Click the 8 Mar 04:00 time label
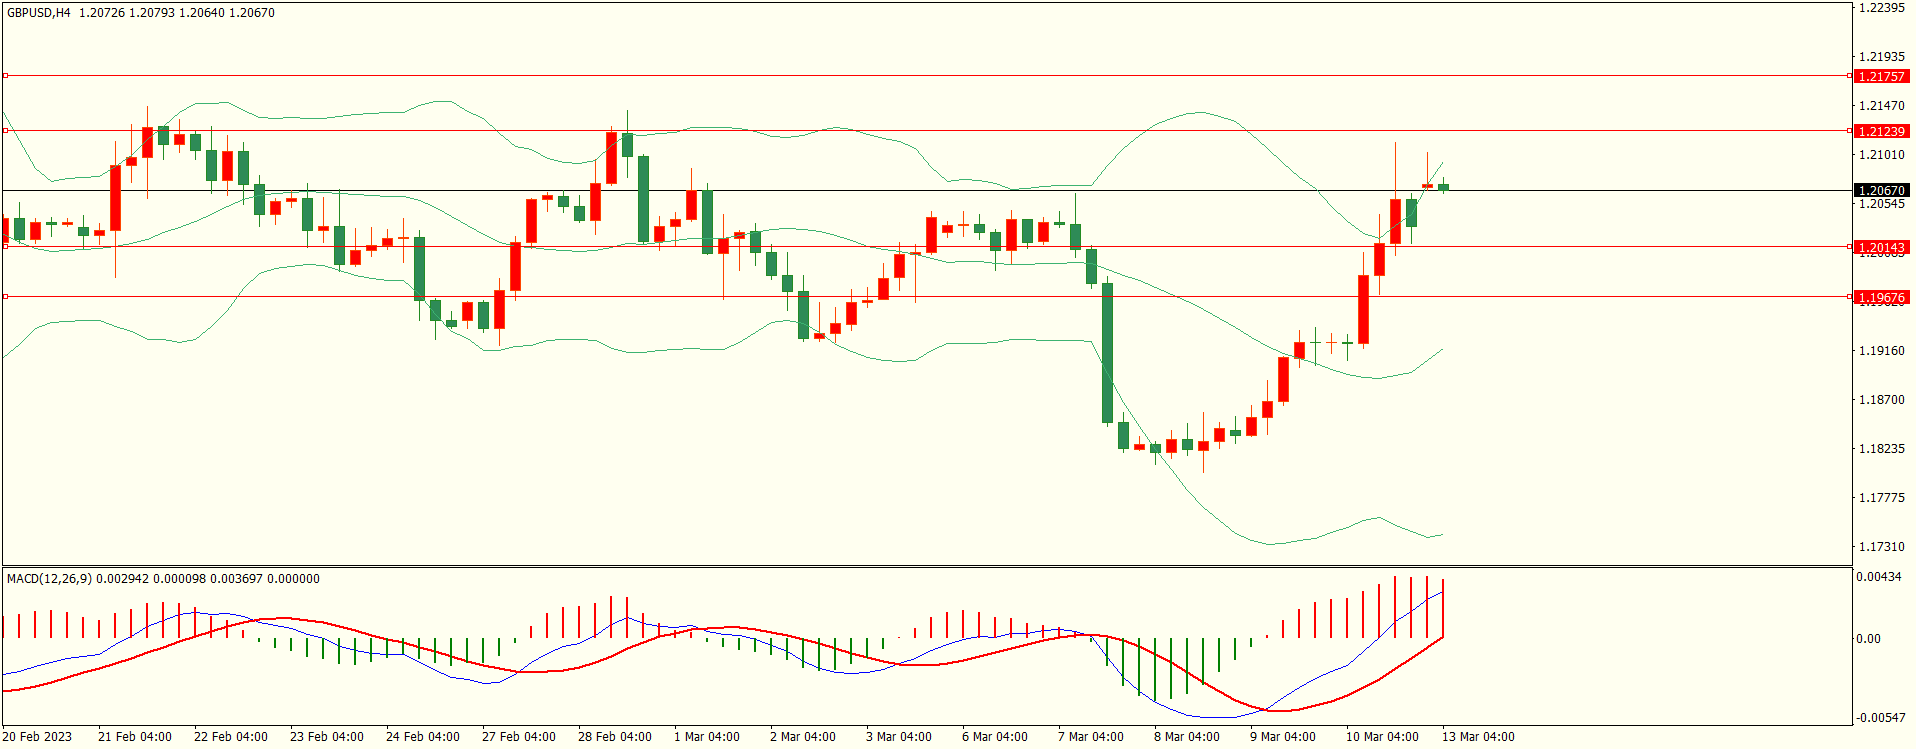Screen dimensions: 1916x749 pyautogui.click(x=1187, y=737)
